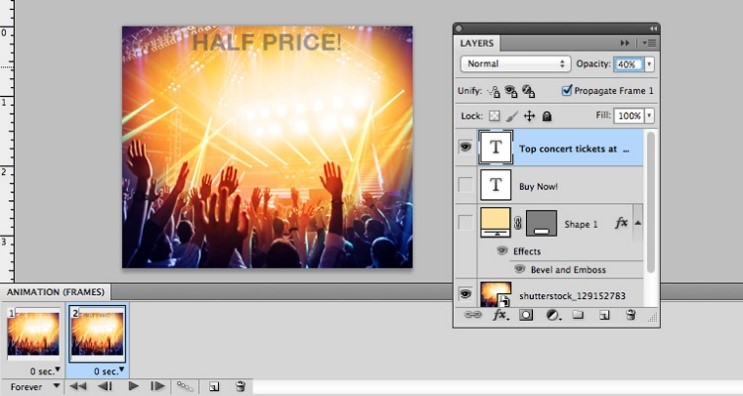
Task: Click the Layers panel expand double-arrow icon
Action: coord(625,43)
